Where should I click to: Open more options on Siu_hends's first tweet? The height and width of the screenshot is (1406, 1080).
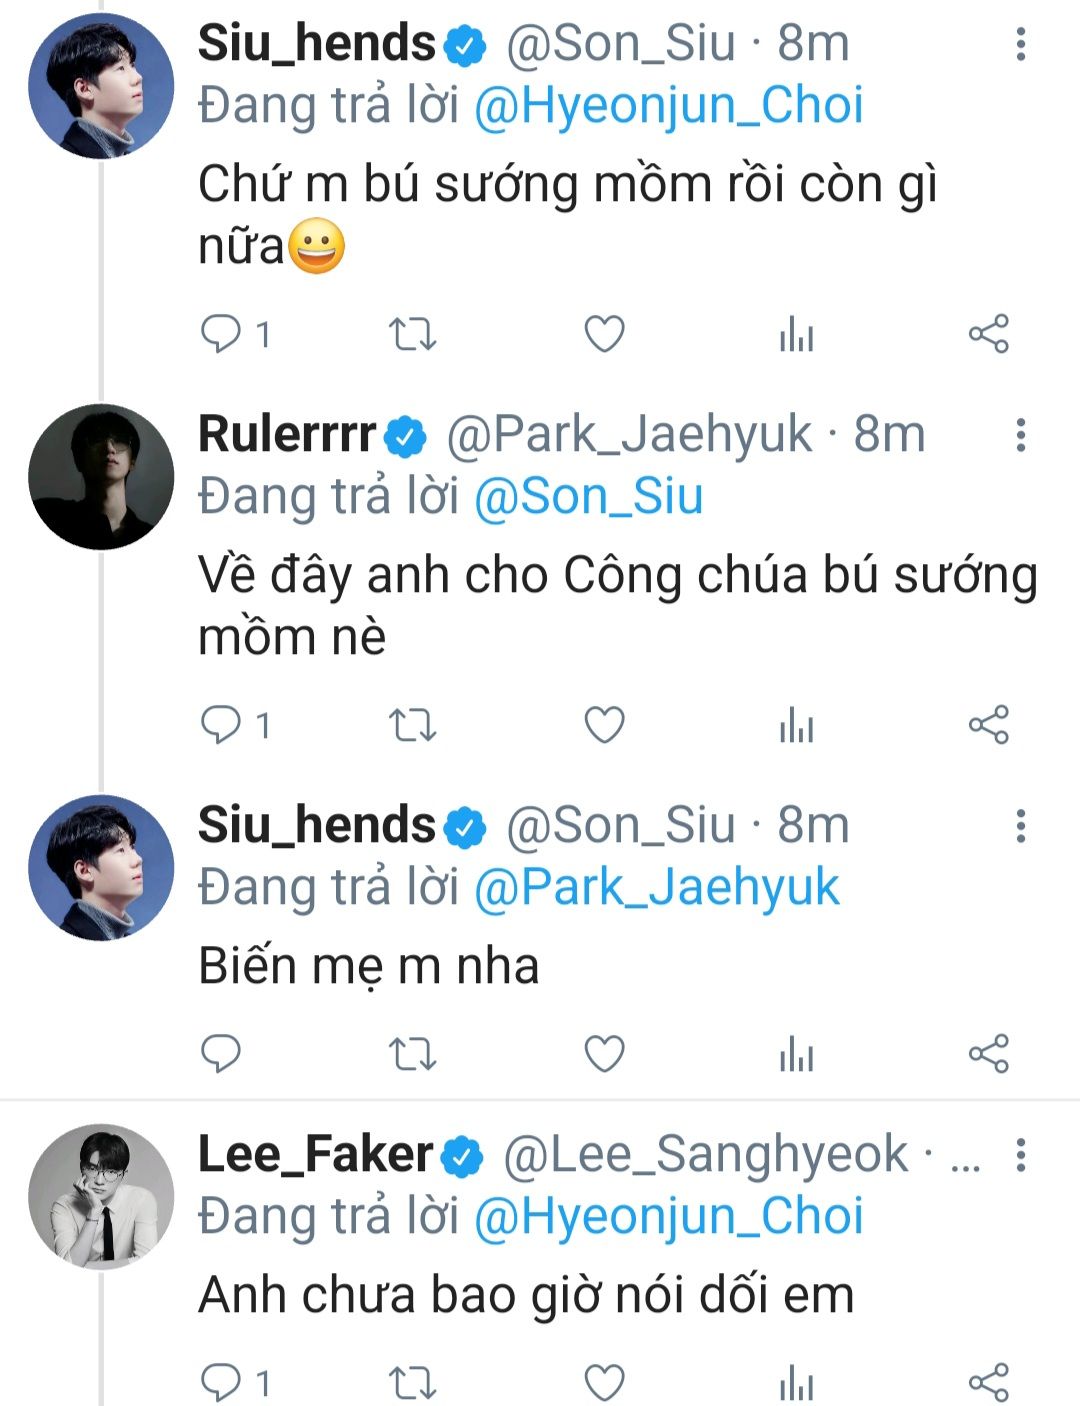pos(1020,44)
